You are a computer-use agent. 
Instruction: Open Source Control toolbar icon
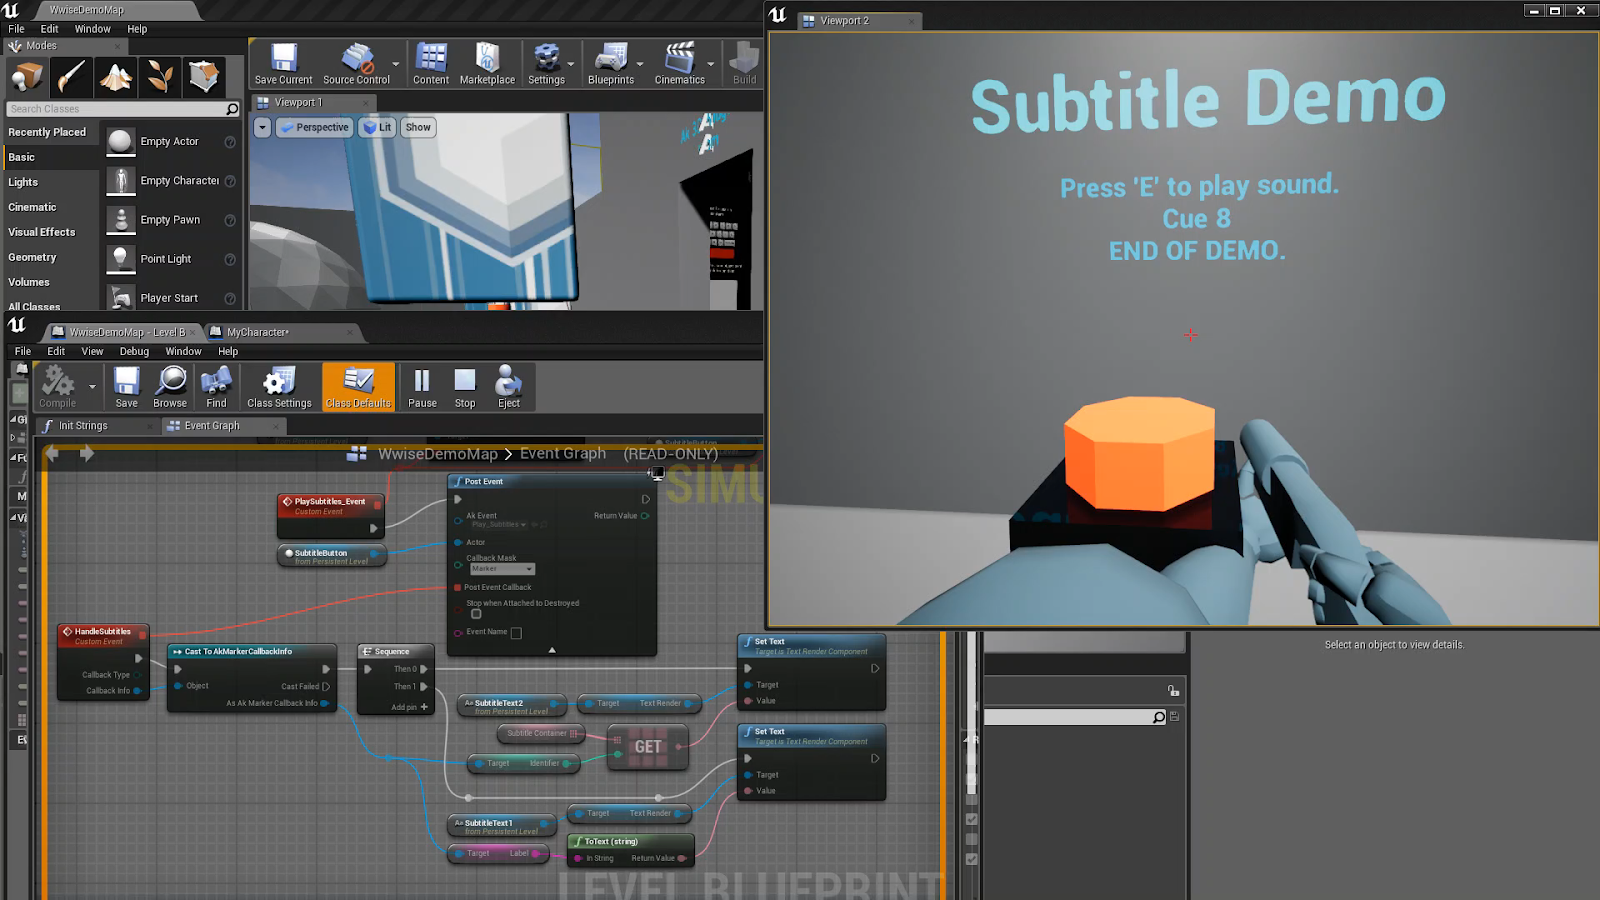[356, 64]
